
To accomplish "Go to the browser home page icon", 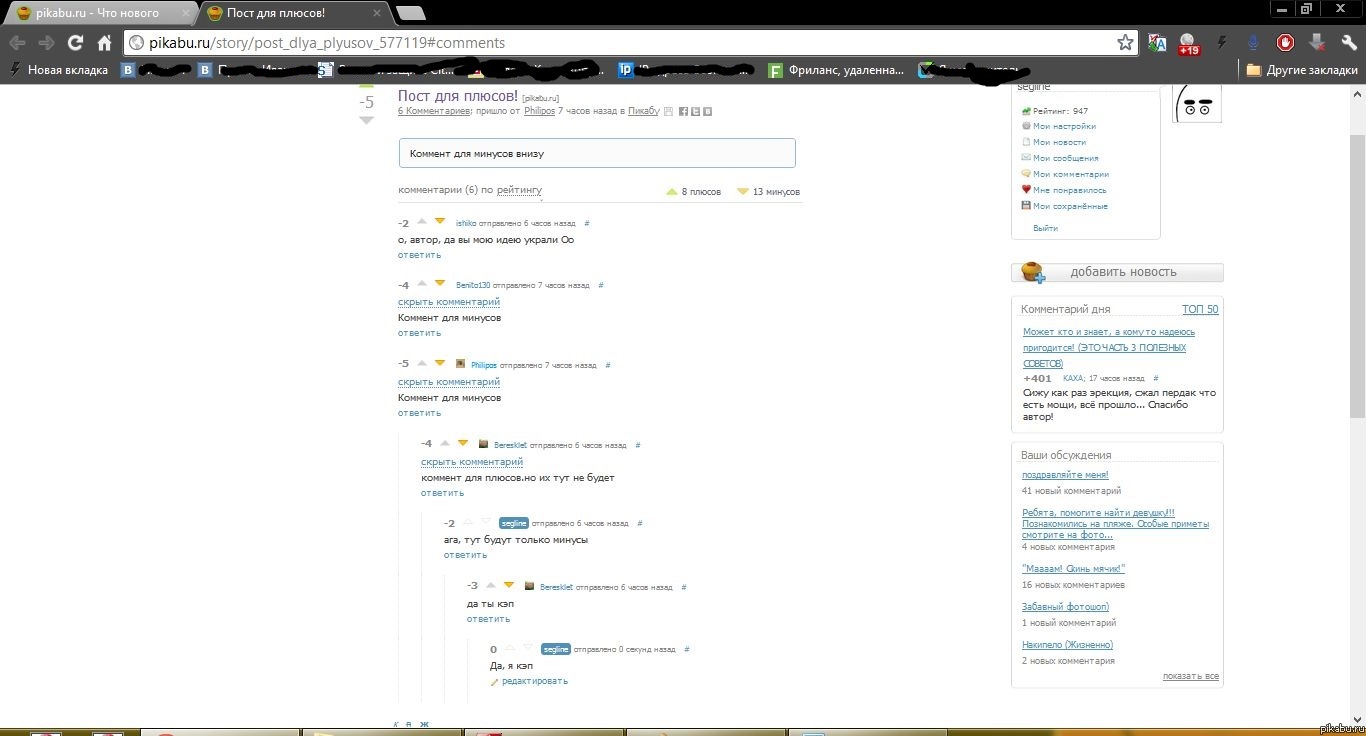I will (x=104, y=43).
